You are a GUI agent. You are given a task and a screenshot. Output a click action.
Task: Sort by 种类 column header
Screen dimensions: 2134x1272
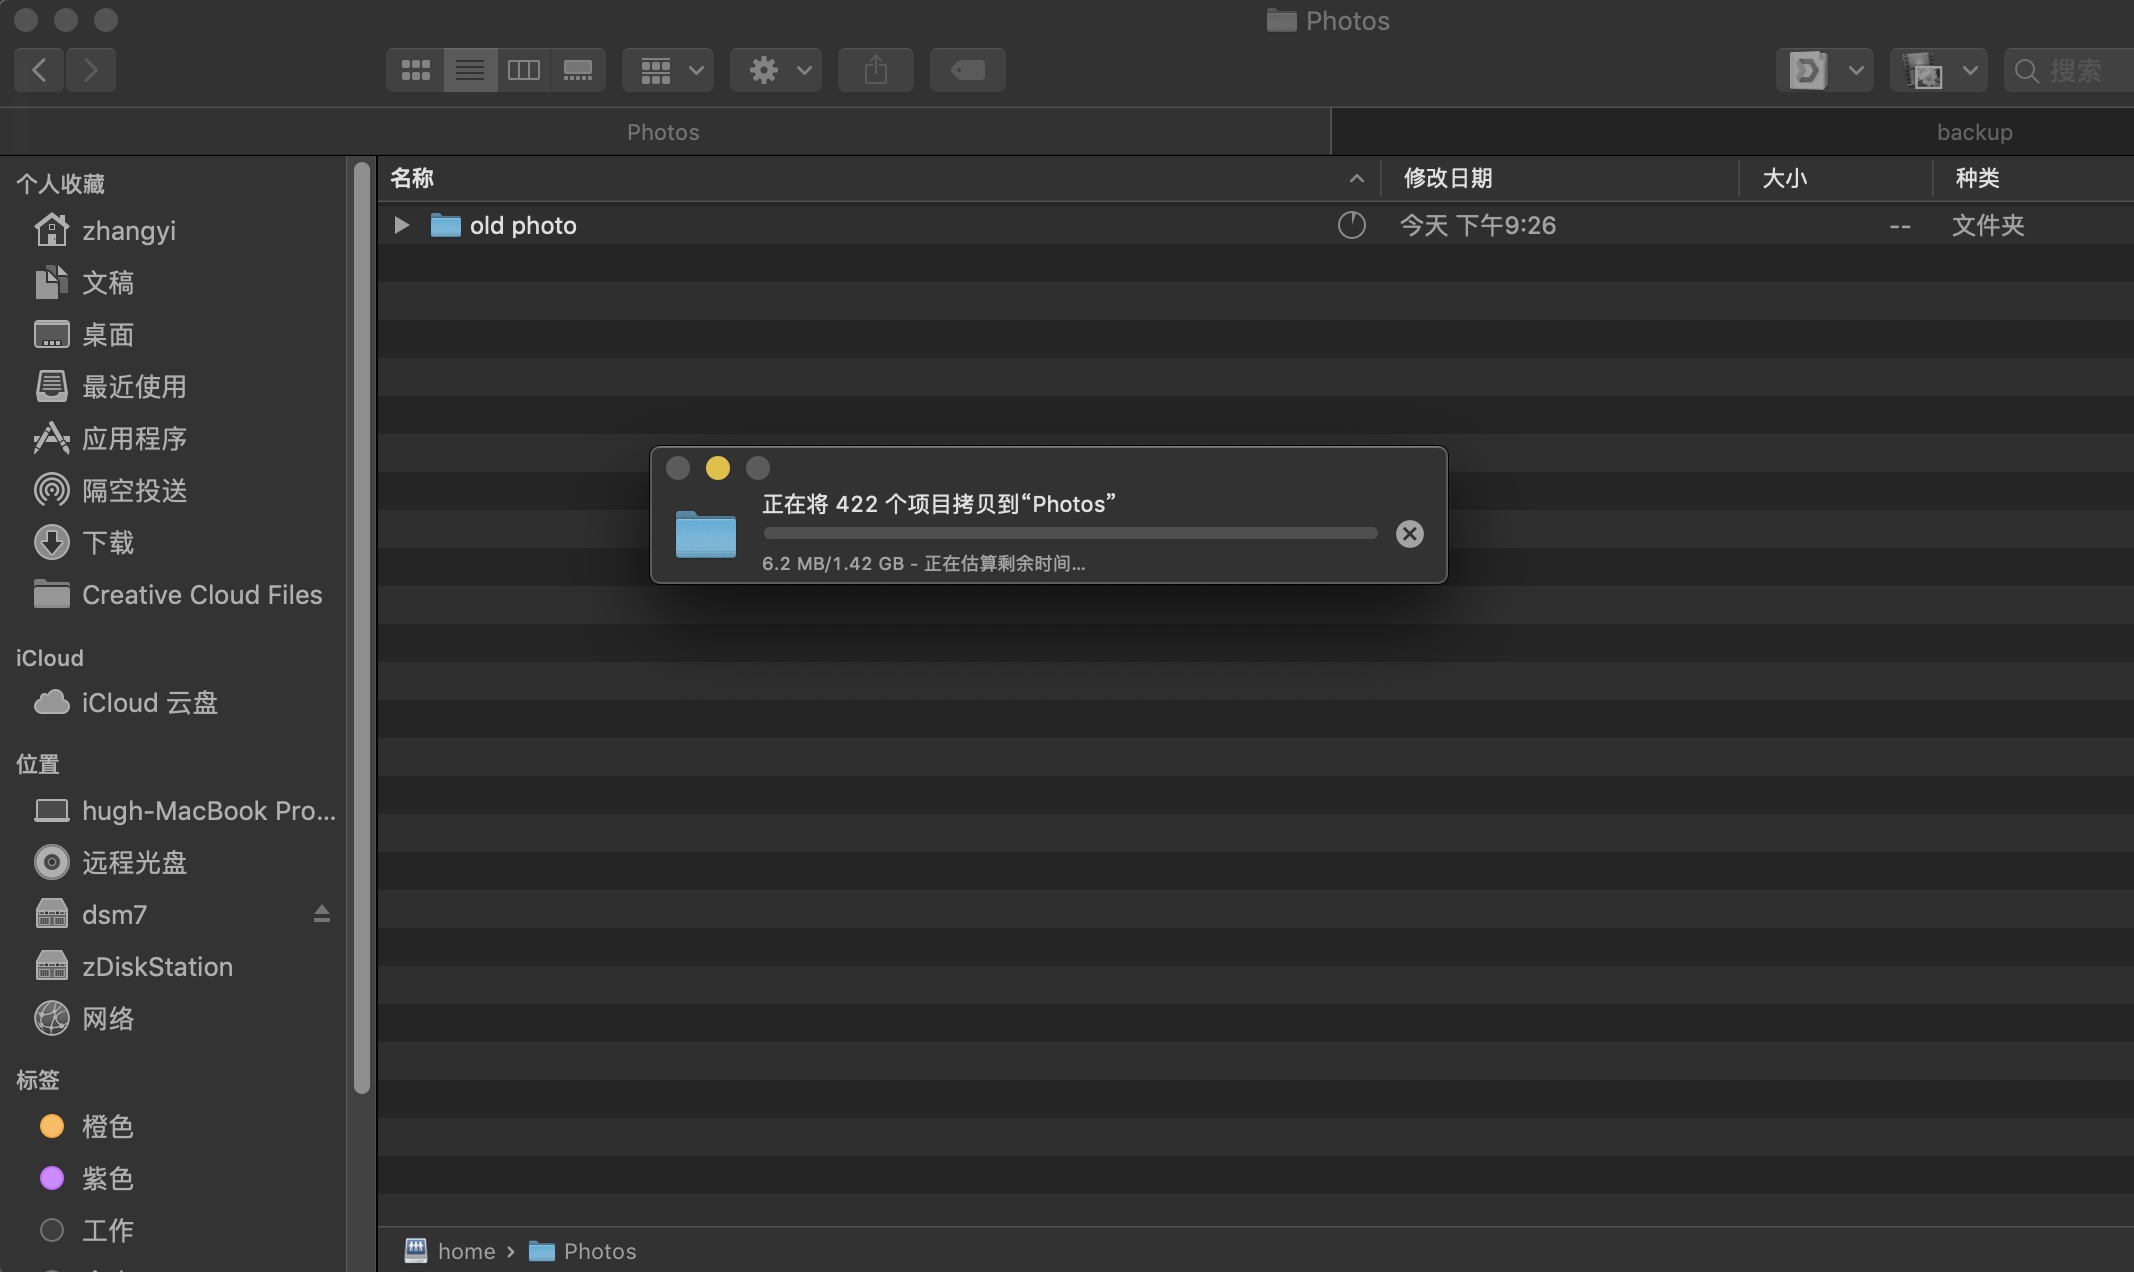(2034, 178)
